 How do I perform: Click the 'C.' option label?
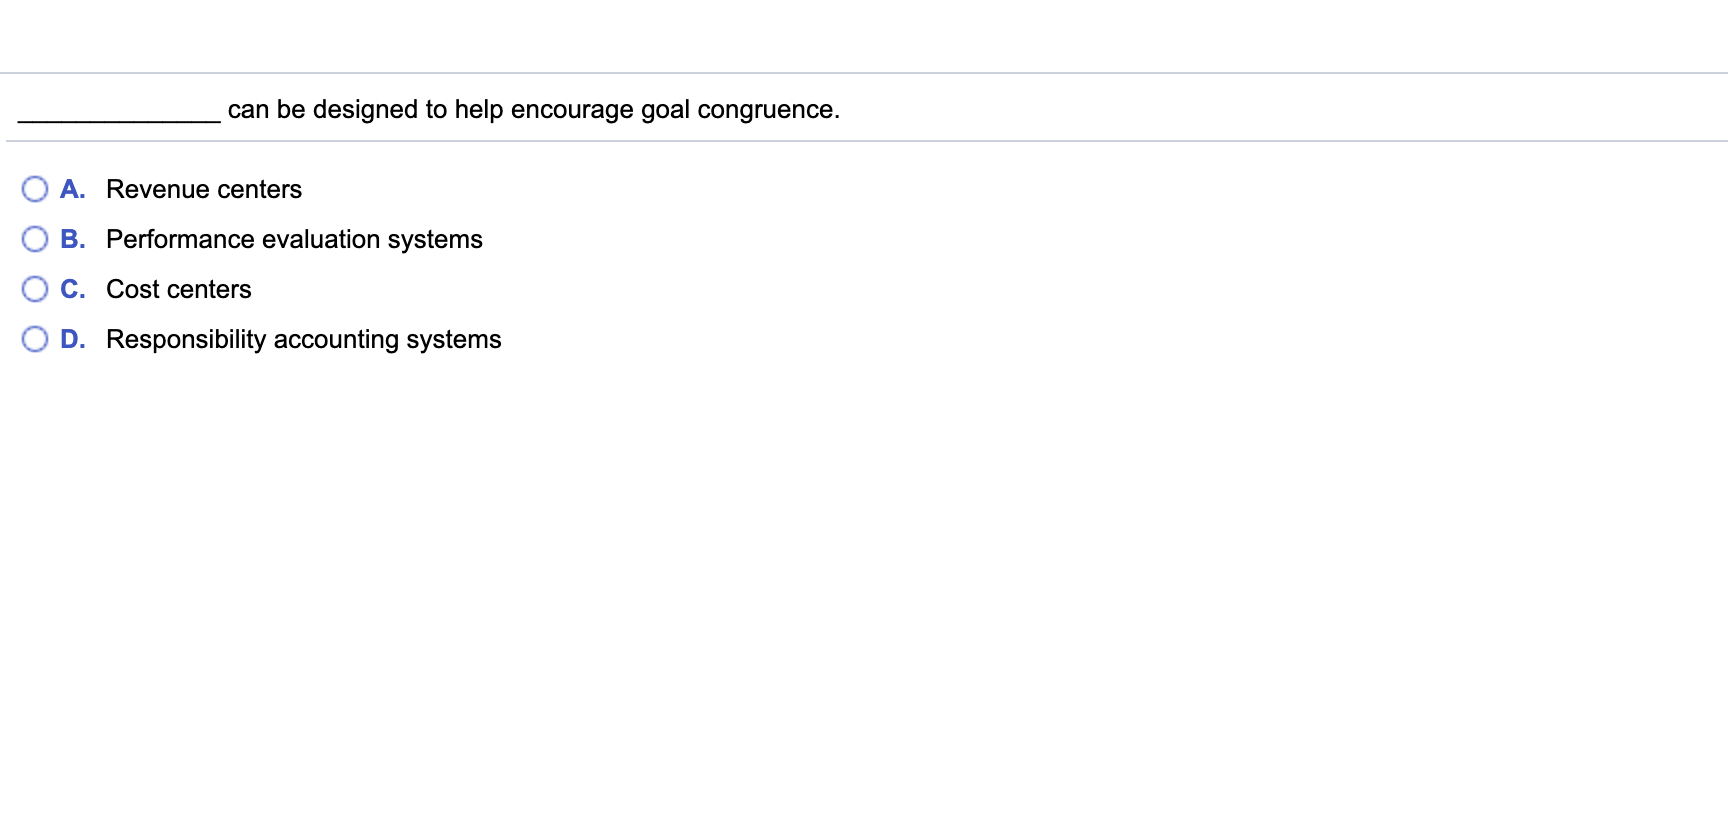[73, 288]
